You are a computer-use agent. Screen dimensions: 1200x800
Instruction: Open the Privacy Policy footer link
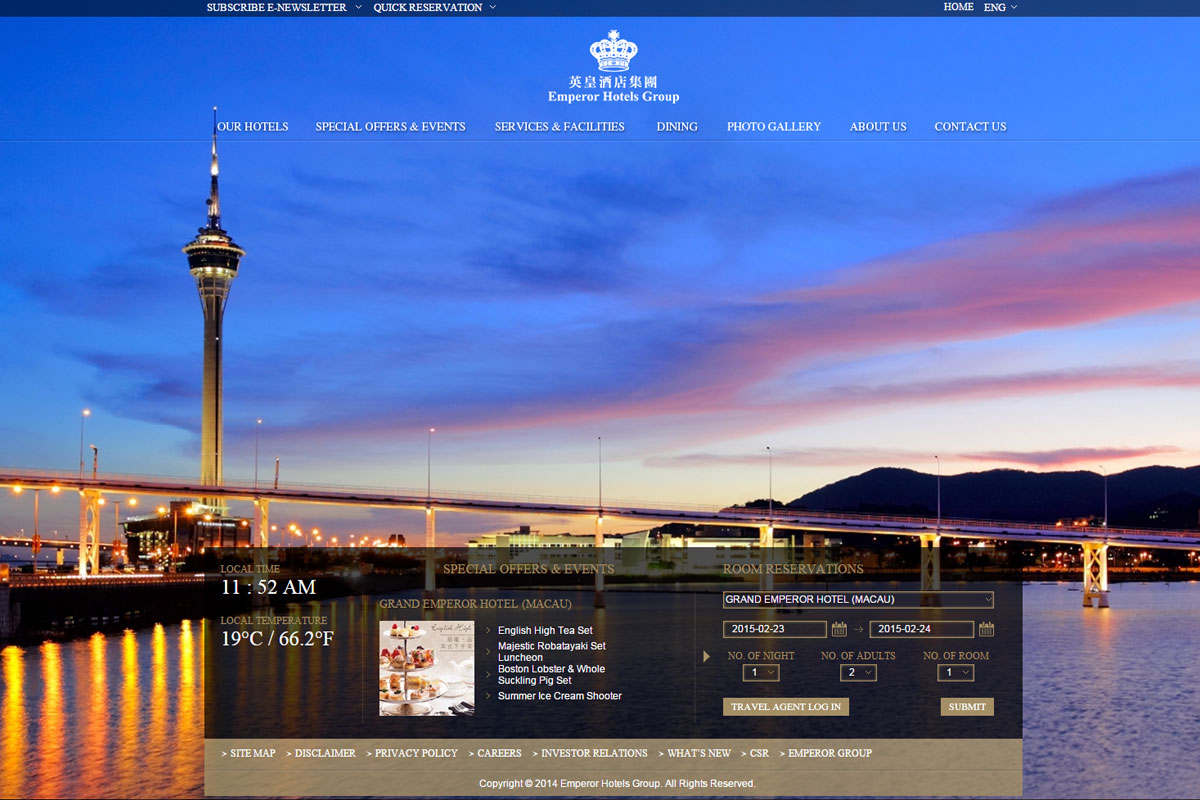click(x=416, y=753)
